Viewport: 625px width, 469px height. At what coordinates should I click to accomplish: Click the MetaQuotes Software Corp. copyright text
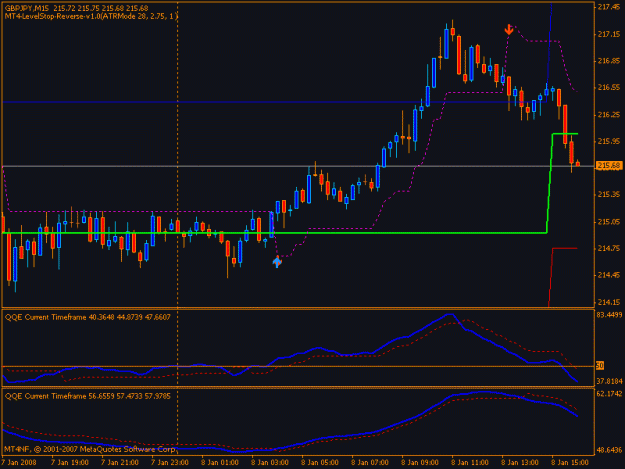click(90, 449)
